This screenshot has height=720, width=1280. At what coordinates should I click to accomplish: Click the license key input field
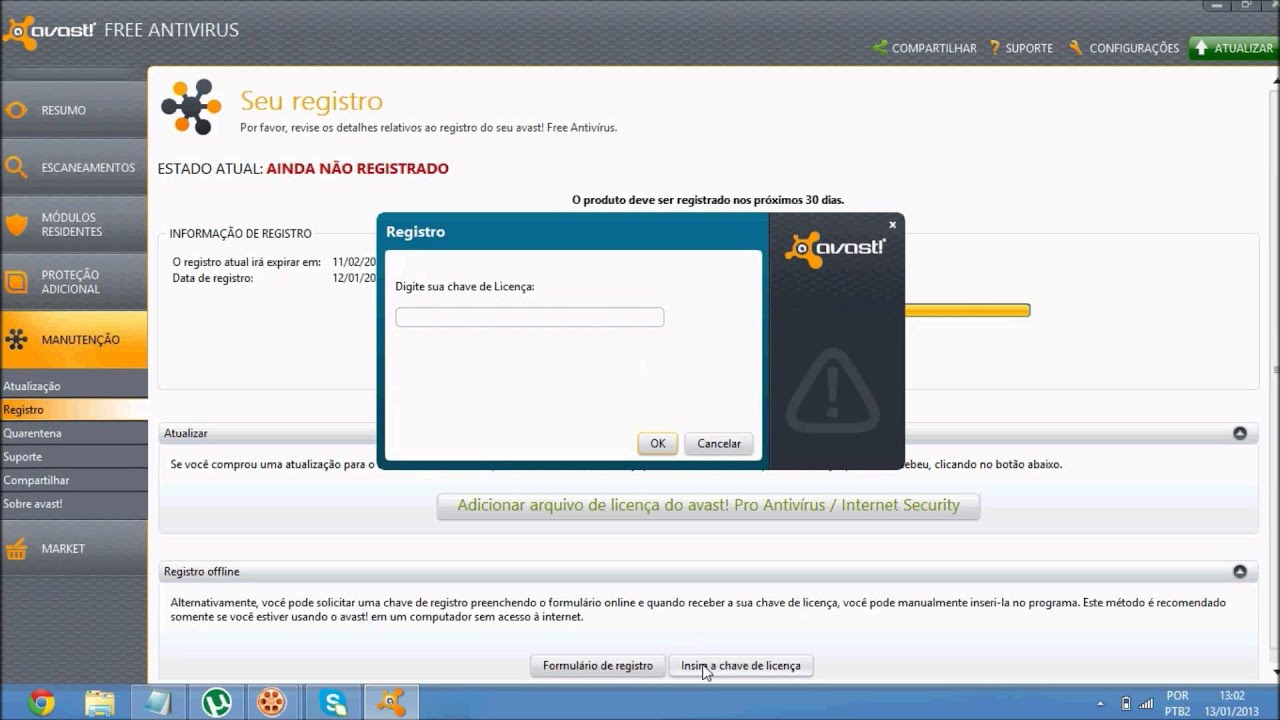(530, 317)
